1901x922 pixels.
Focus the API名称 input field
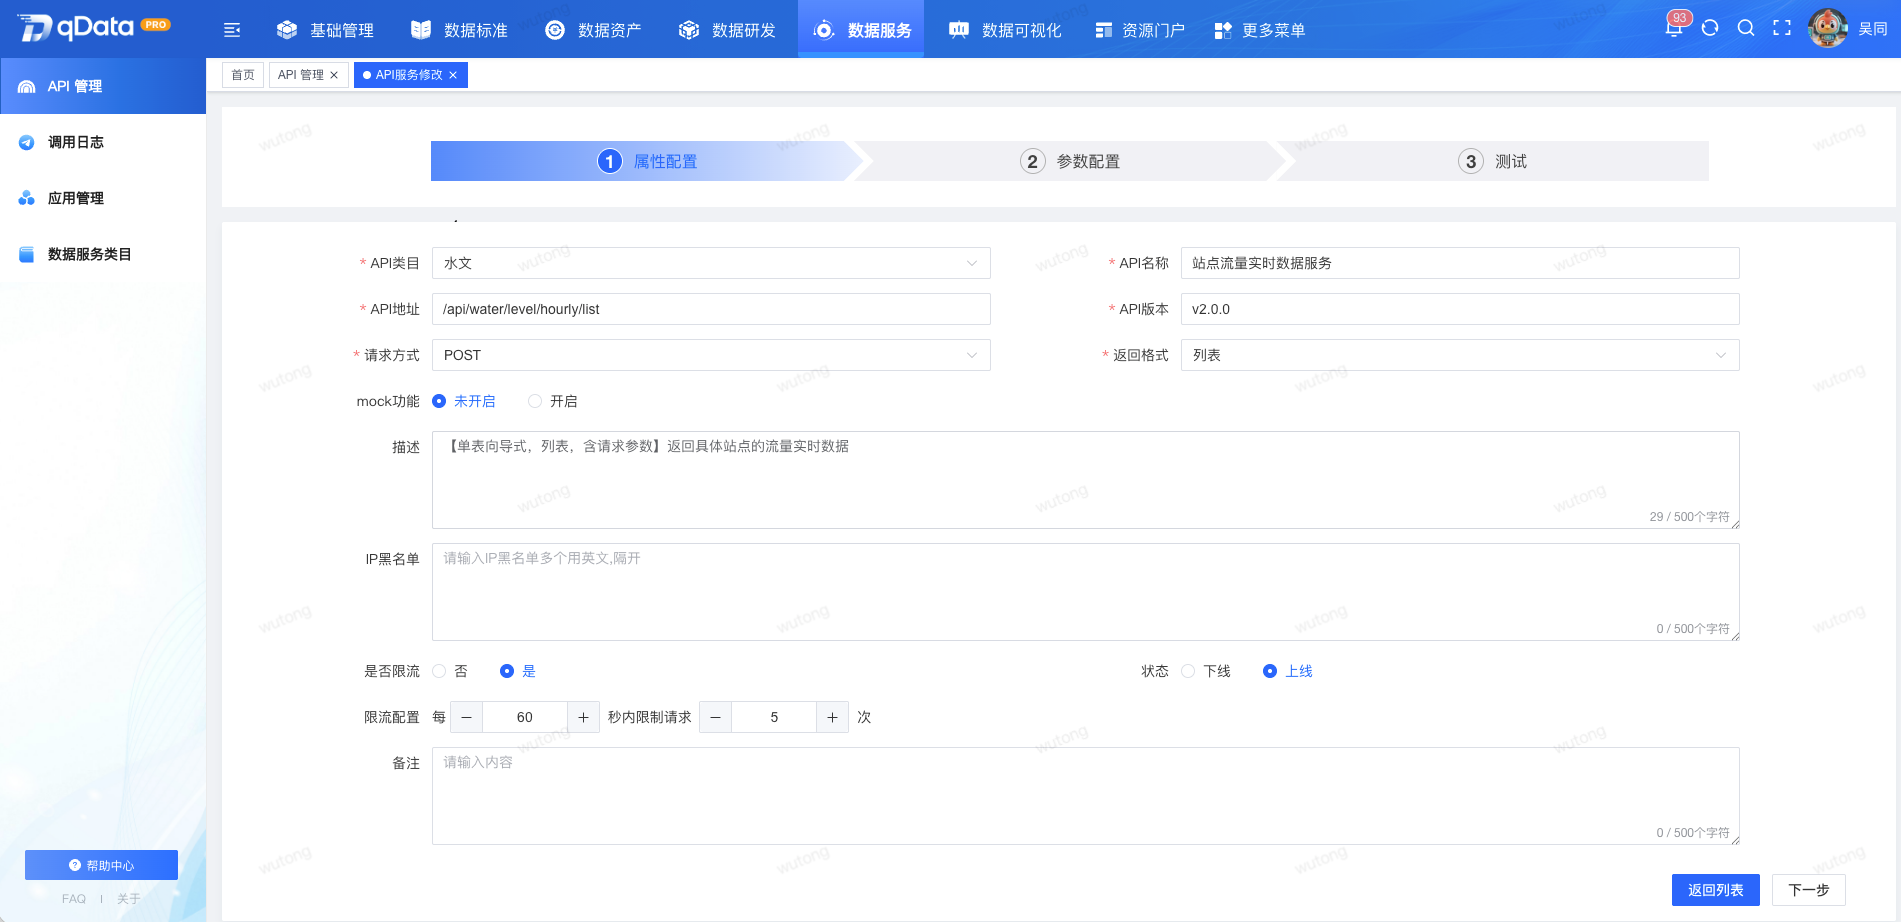(1460, 263)
